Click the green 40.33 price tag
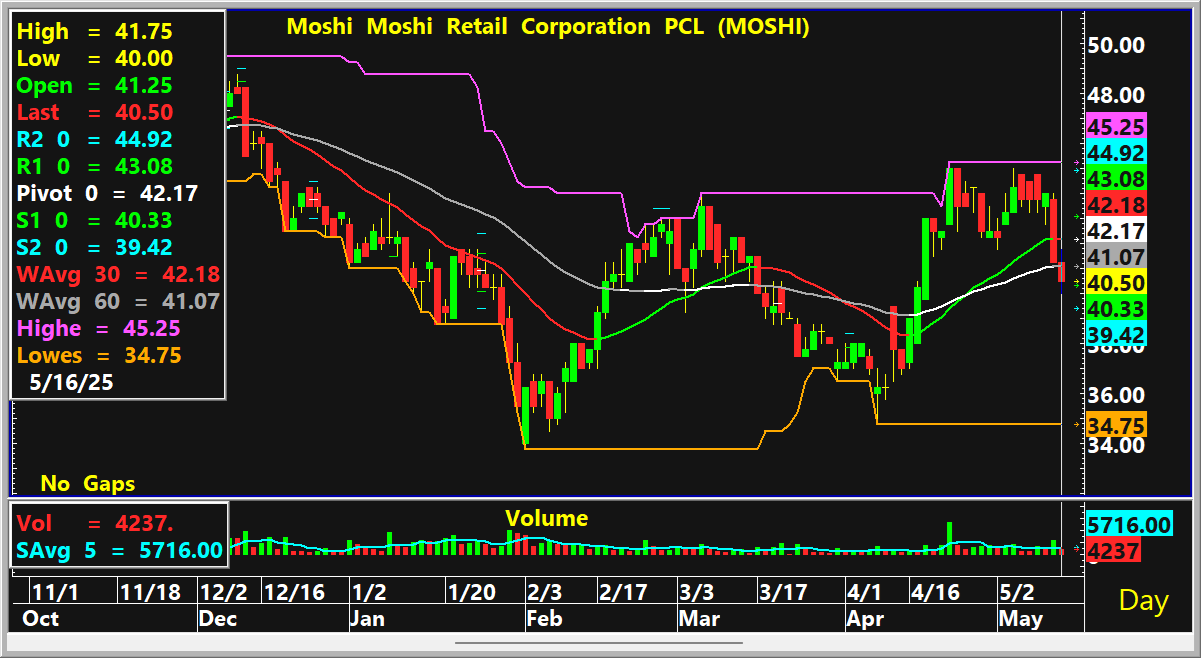1201x658 pixels. click(x=1116, y=309)
